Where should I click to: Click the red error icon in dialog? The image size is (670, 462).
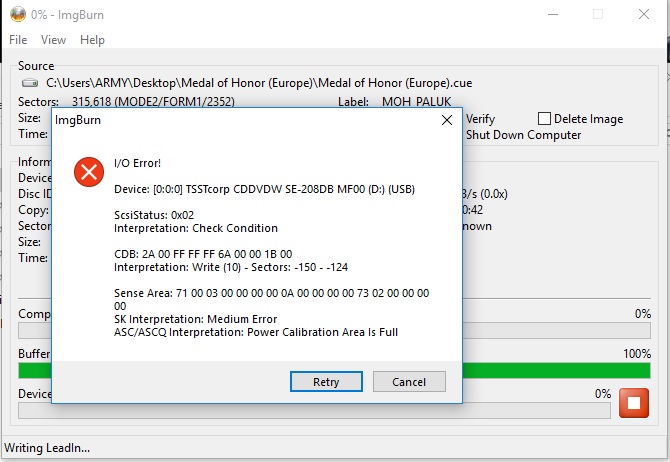click(89, 172)
